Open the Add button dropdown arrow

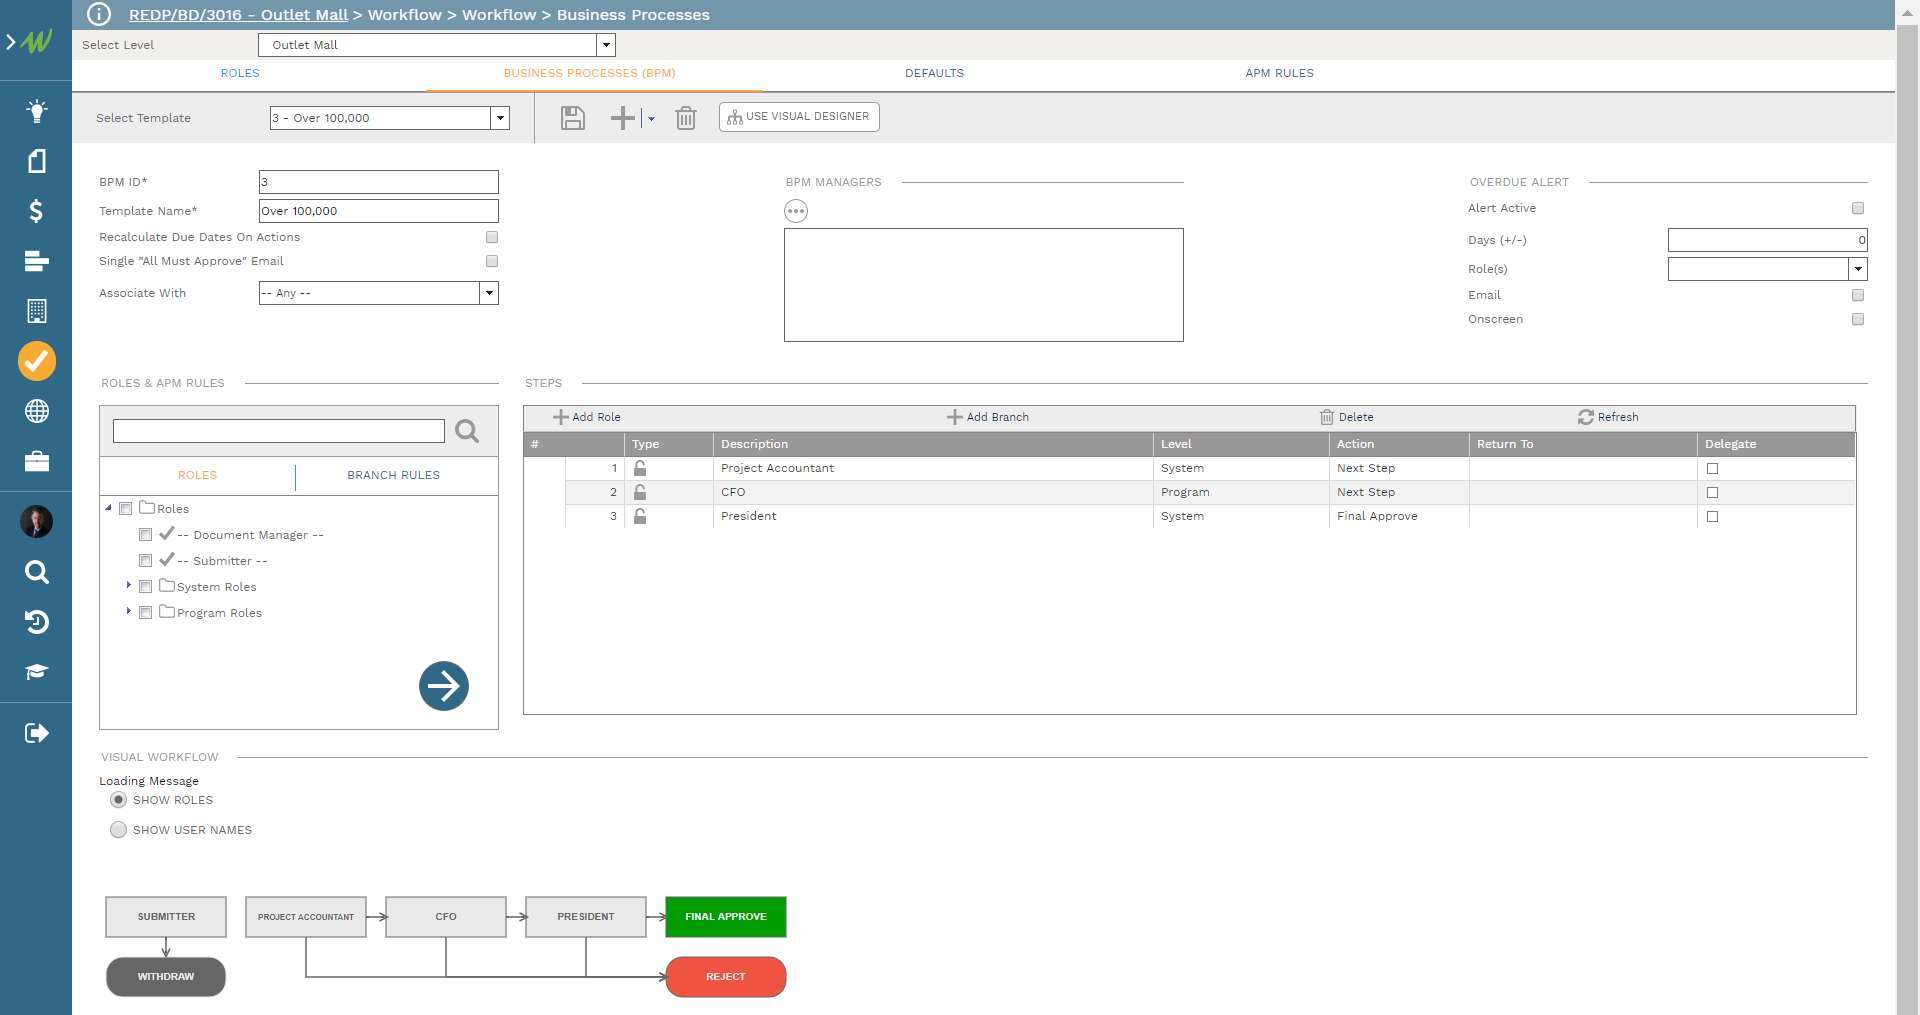click(651, 118)
